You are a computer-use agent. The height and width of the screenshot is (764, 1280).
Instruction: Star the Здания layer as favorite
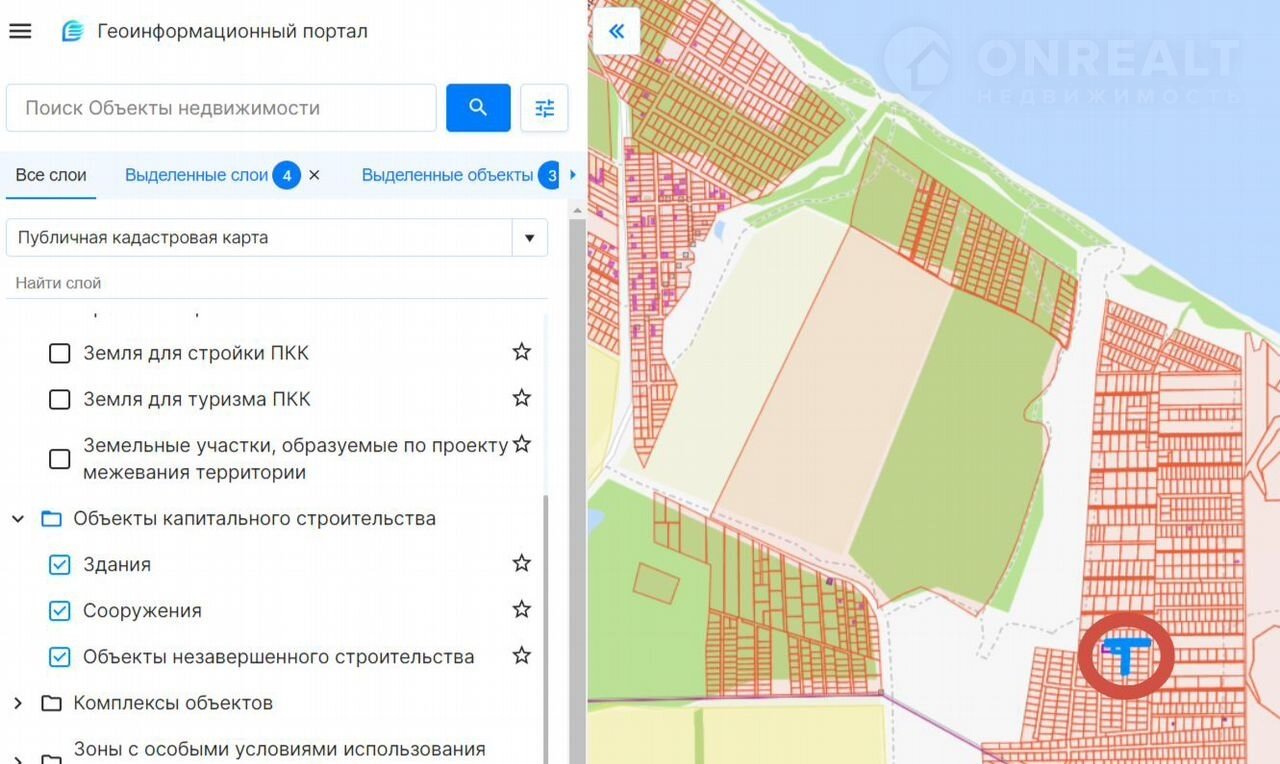(x=521, y=564)
